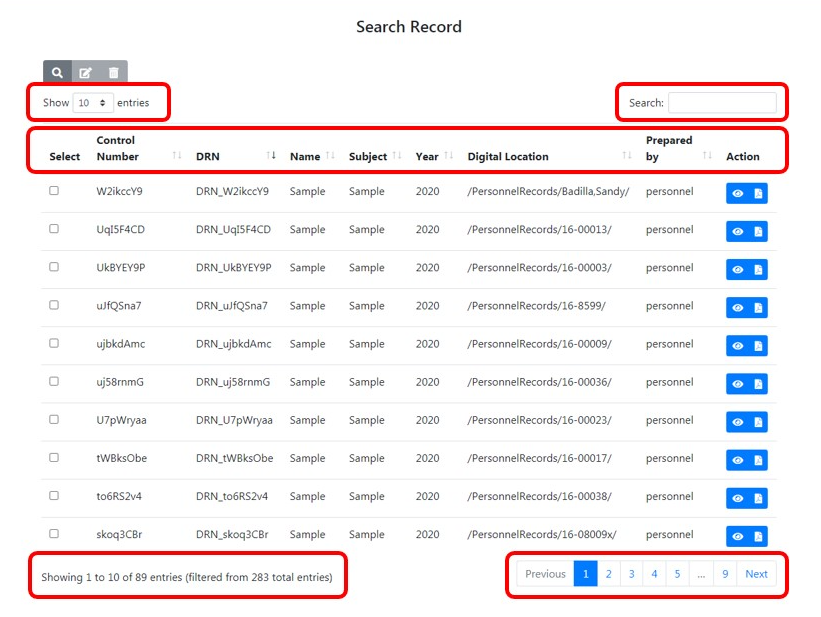Open the PDF file for to6RS2v4
821x617 pixels.
758,498
